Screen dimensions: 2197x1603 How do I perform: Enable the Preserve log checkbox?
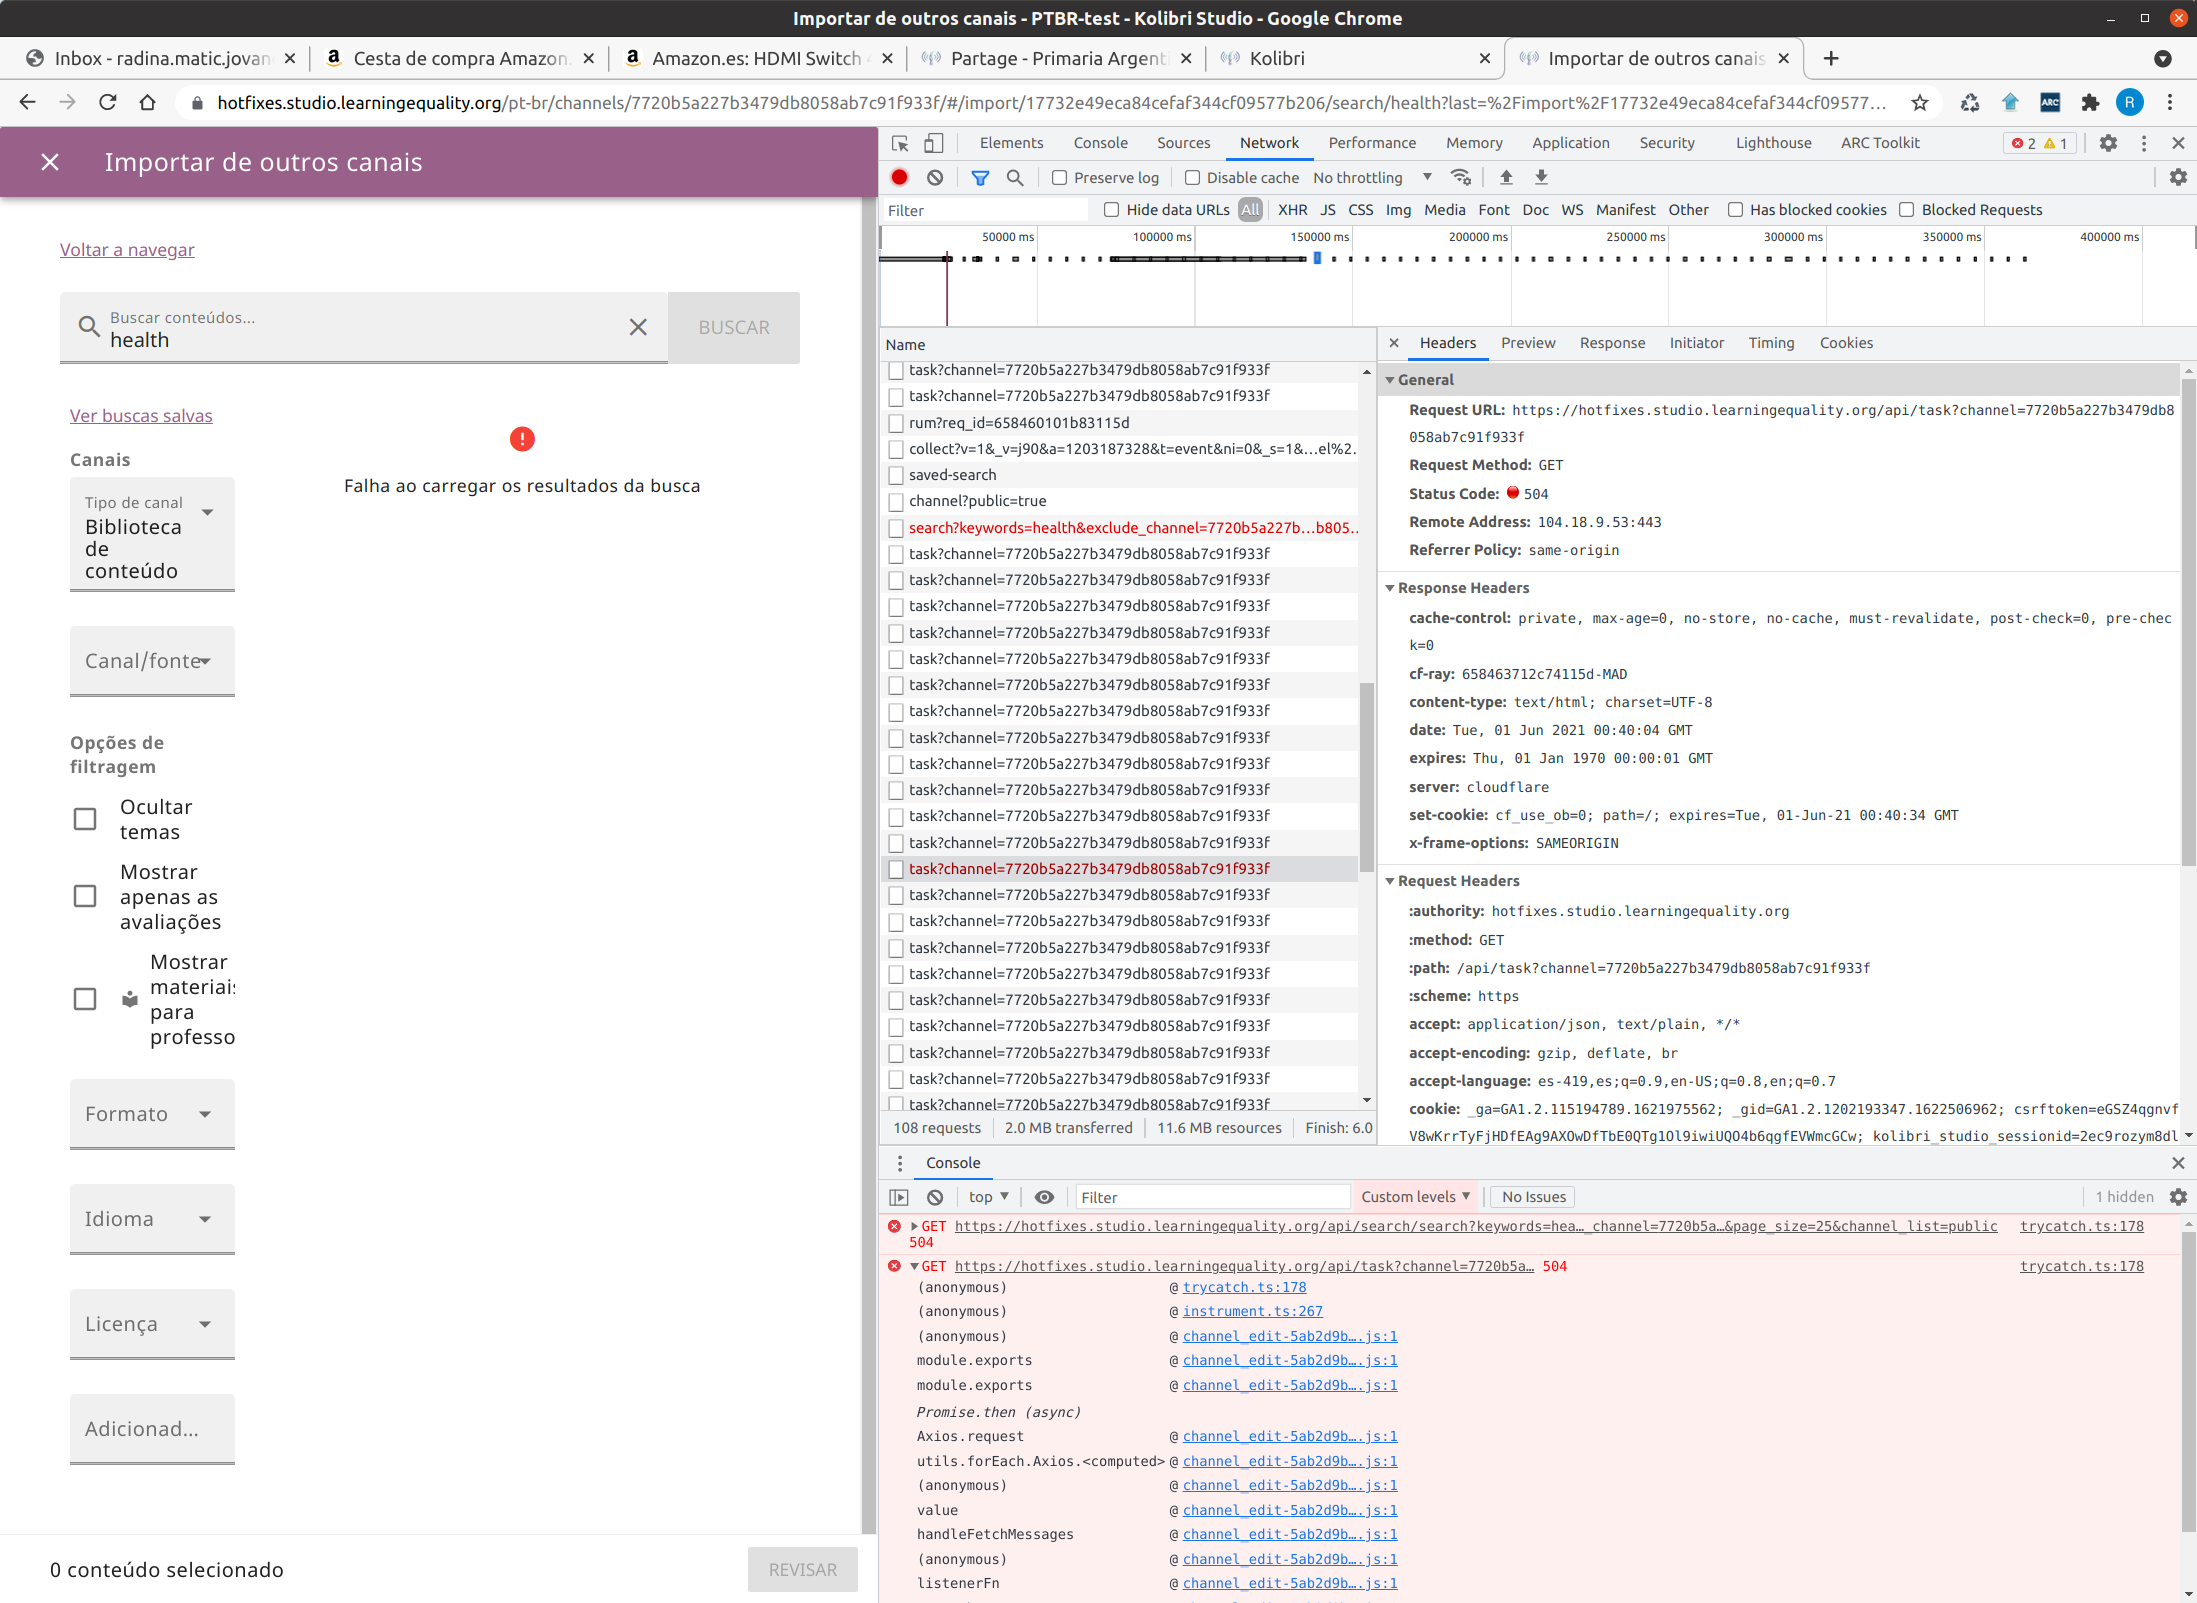pyautogui.click(x=1060, y=178)
